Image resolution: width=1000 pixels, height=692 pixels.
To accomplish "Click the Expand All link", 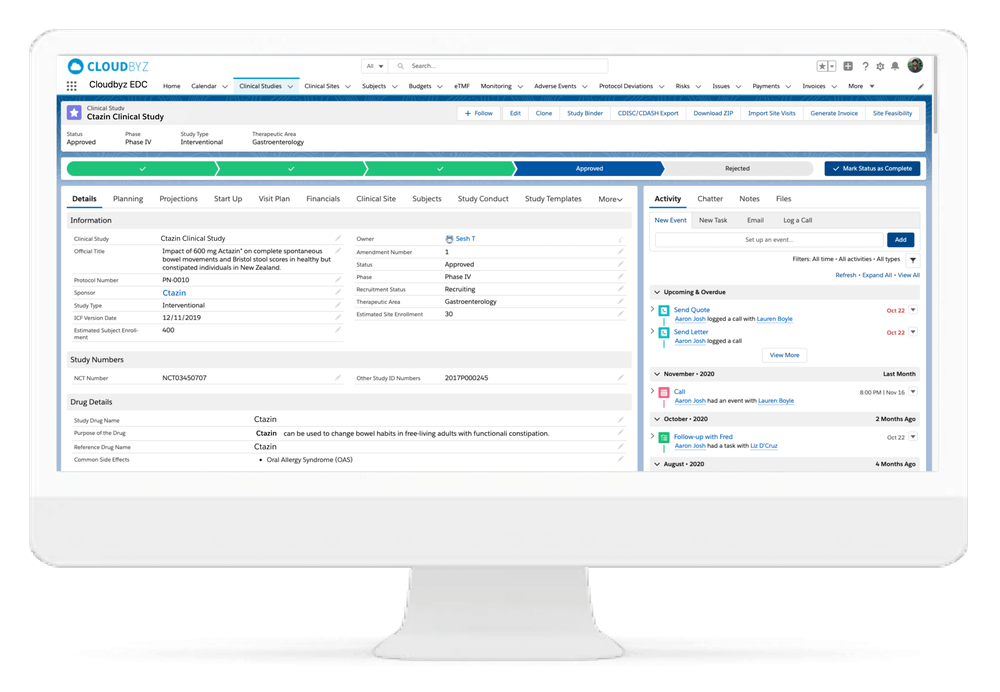I will (877, 276).
